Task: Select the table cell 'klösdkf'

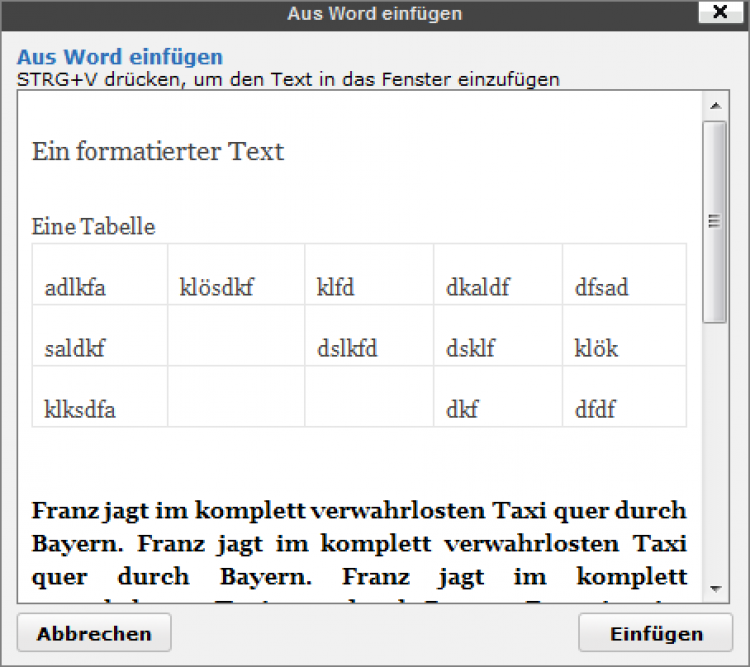Action: [216, 289]
